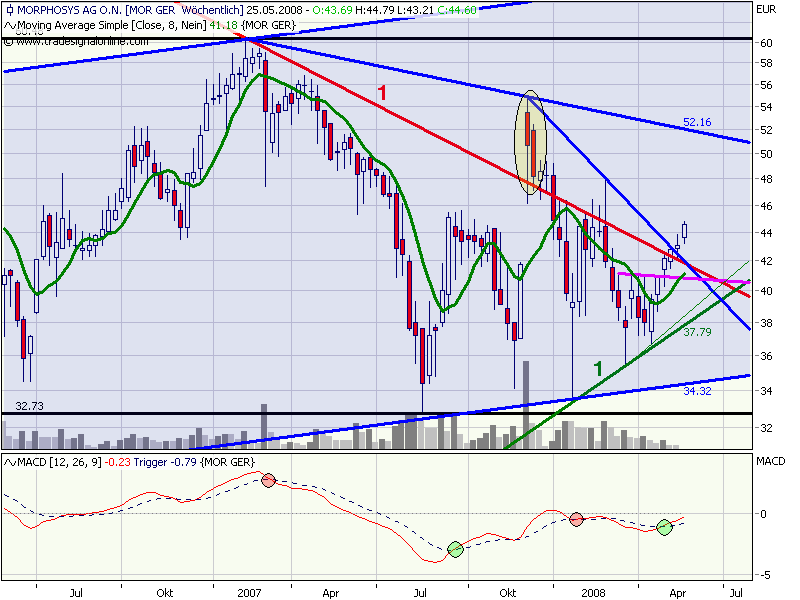Click the waveform icon next to MACD label

point(8,461)
